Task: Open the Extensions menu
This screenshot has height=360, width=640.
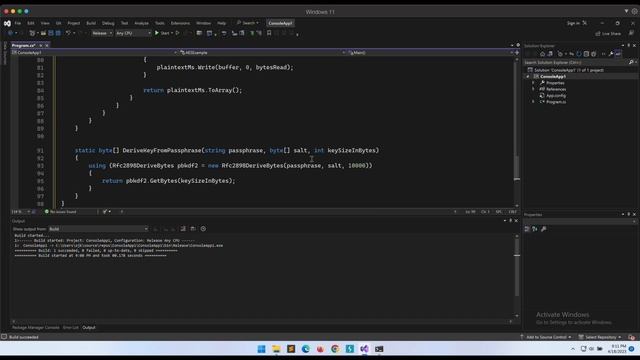Action: click(x=180, y=23)
